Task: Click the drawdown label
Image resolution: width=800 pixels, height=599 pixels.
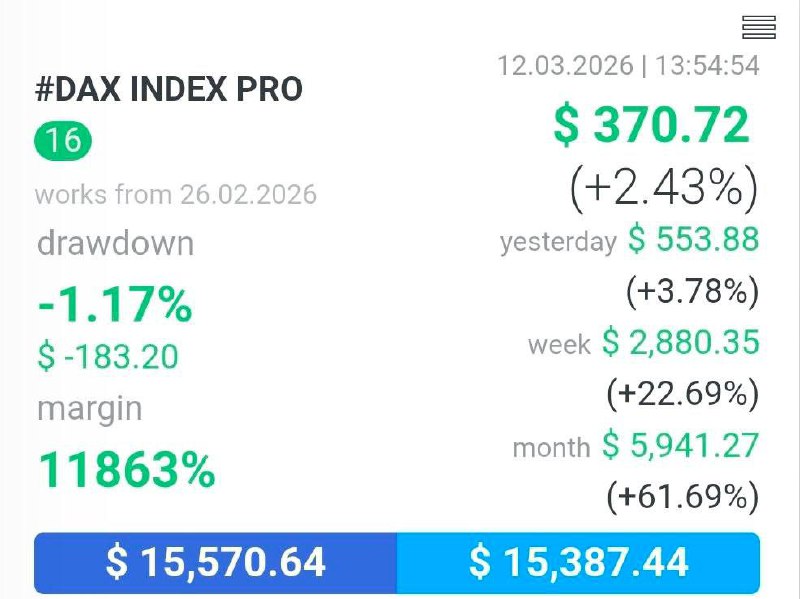Action: click(115, 244)
